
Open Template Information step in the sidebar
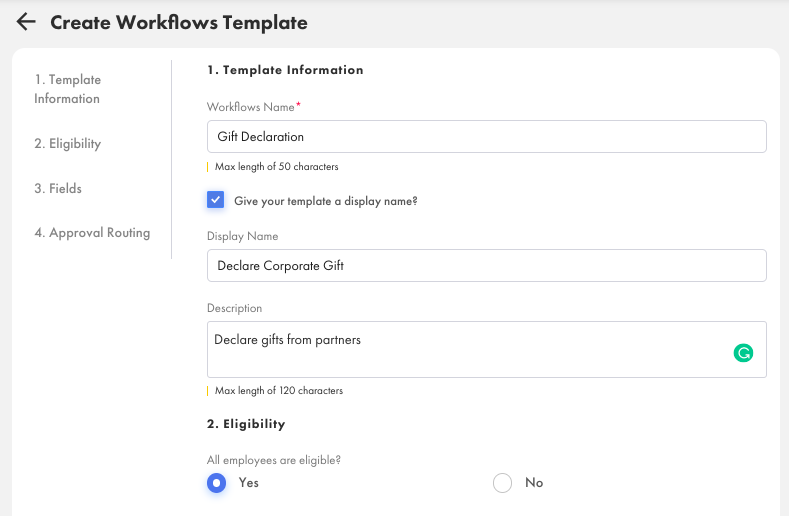click(x=67, y=89)
